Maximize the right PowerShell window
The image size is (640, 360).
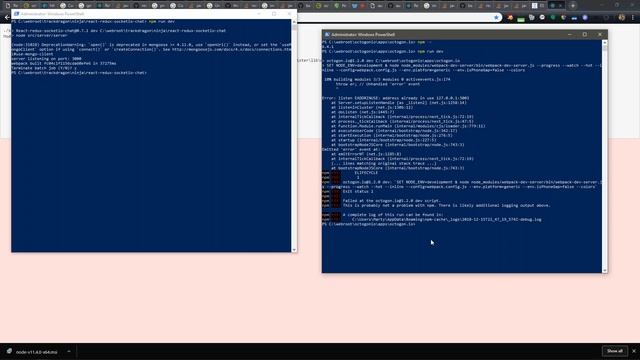584,35
